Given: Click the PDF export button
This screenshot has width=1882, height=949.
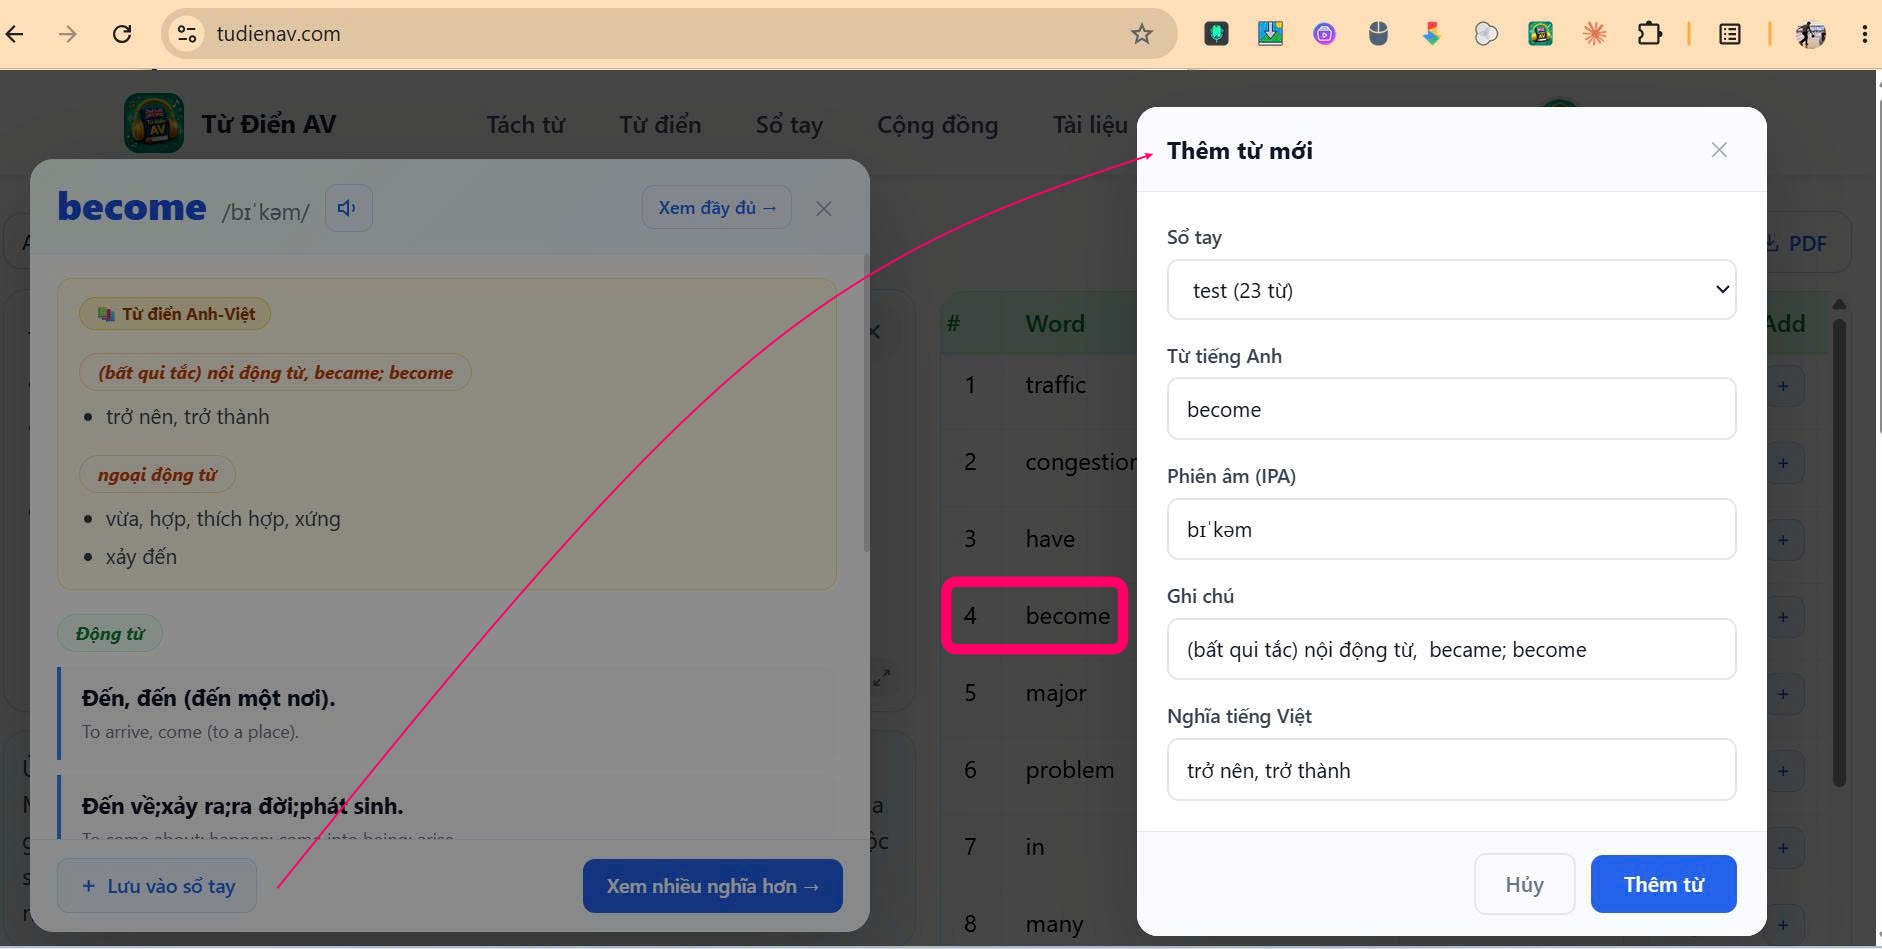Looking at the screenshot, I should (x=1801, y=243).
